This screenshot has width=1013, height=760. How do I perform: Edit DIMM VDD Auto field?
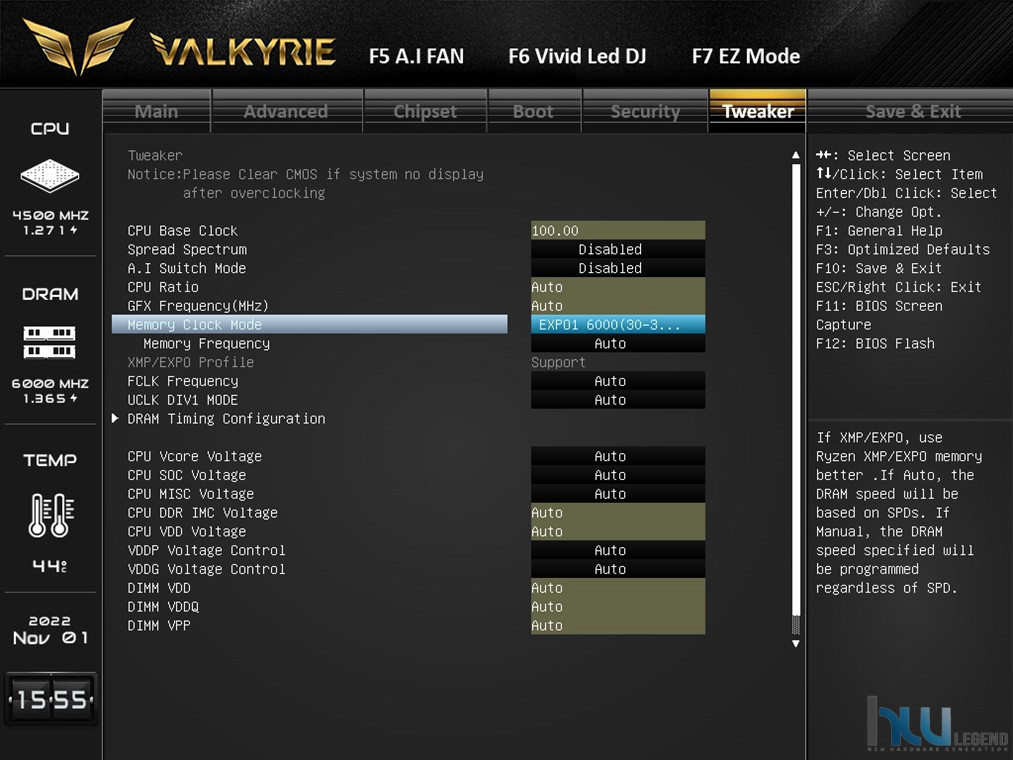[x=618, y=587]
